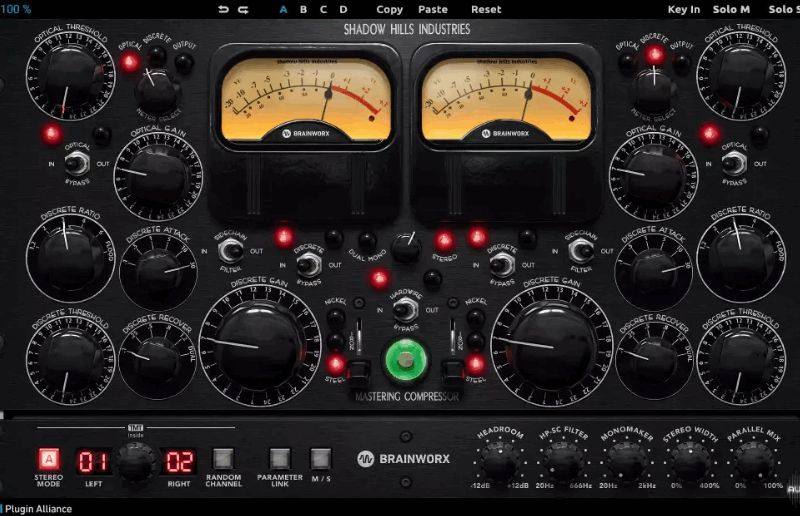Click right Nickel transformer LED
Viewport: 800px width, 516px height.
[x=476, y=318]
